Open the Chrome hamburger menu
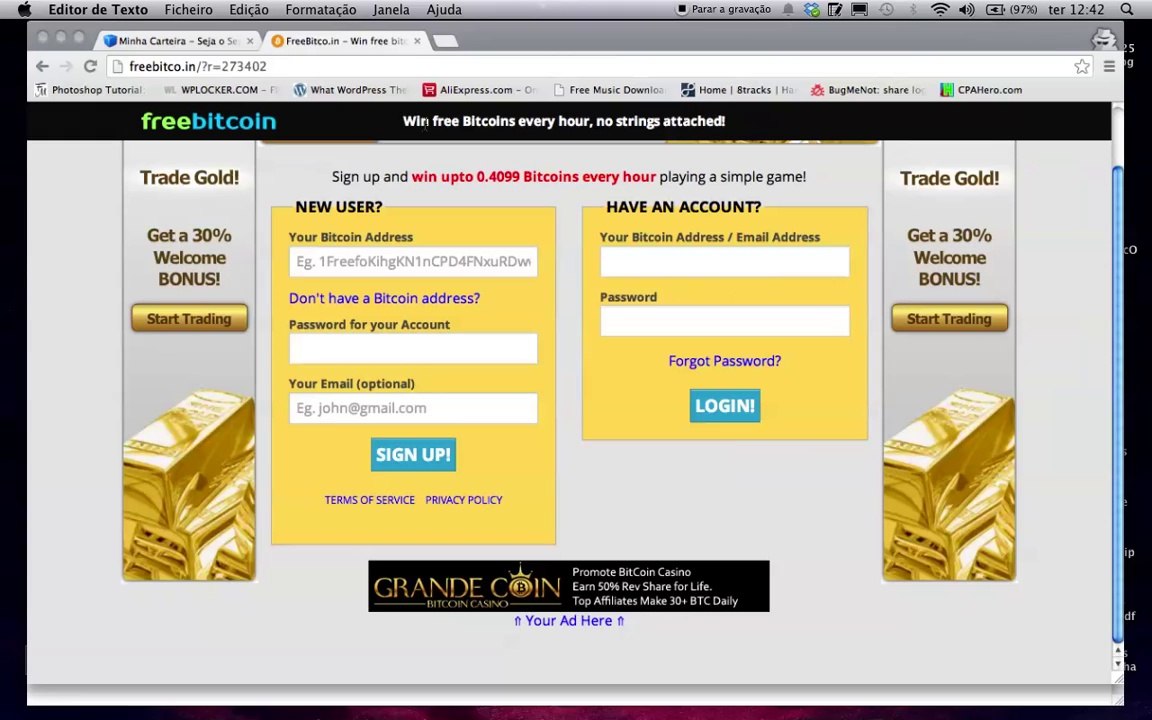 pos(1109,66)
